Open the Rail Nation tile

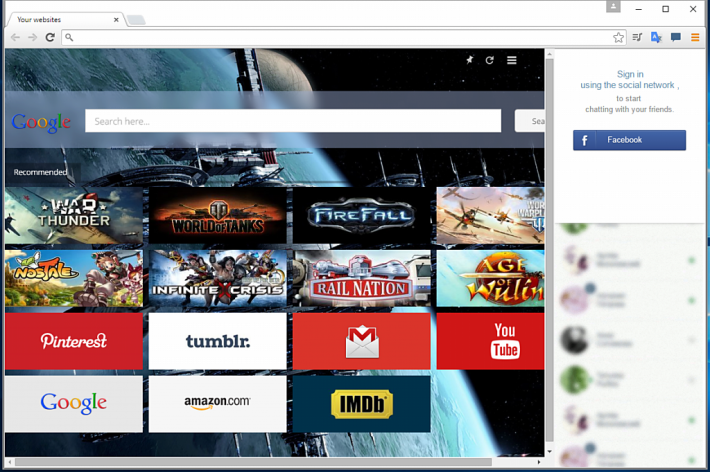(x=361, y=279)
